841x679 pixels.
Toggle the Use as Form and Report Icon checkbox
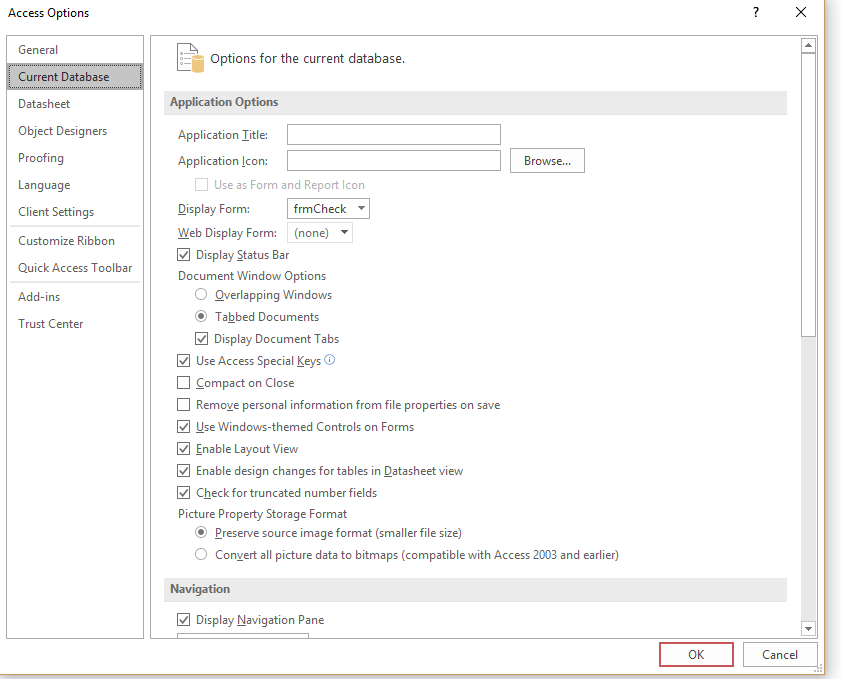click(201, 184)
